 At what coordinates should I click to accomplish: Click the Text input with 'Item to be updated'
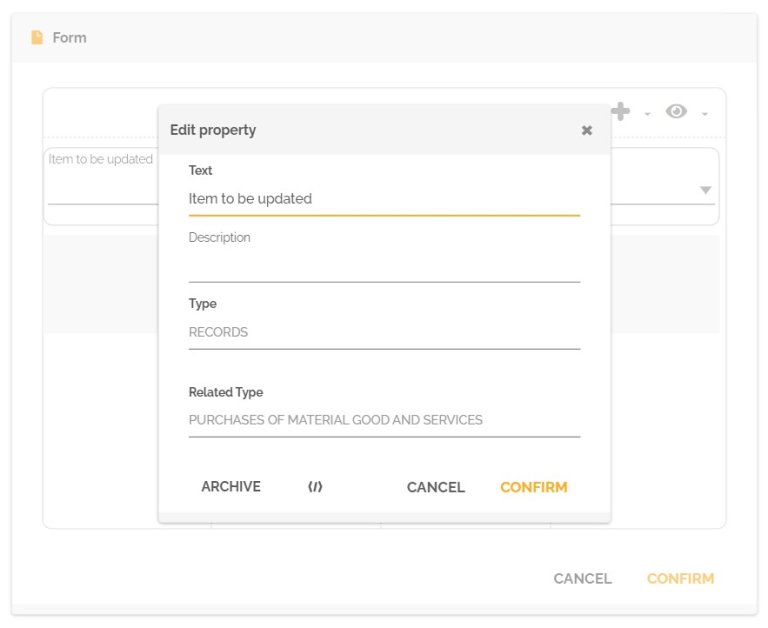point(384,199)
